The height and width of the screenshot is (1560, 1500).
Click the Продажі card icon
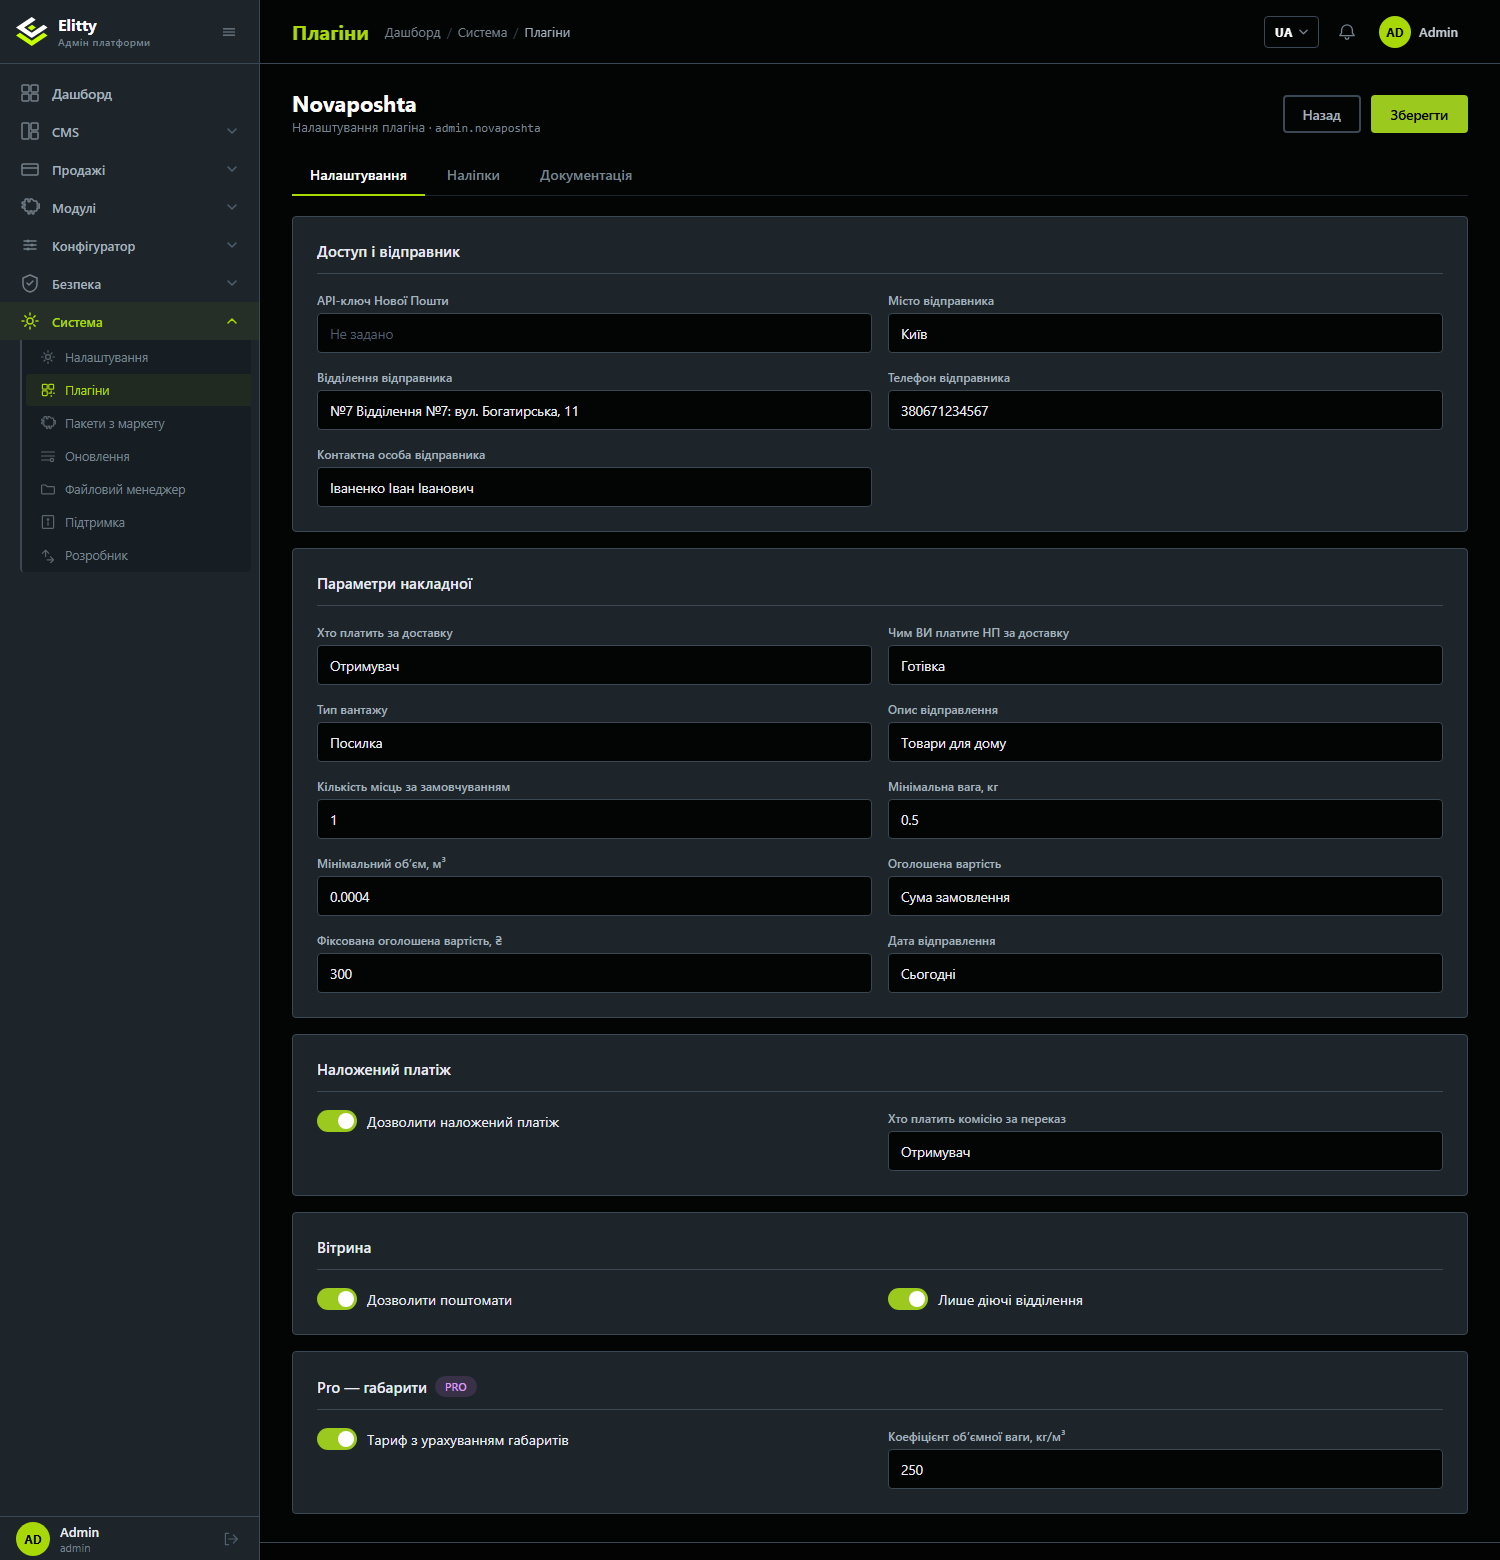coord(30,170)
